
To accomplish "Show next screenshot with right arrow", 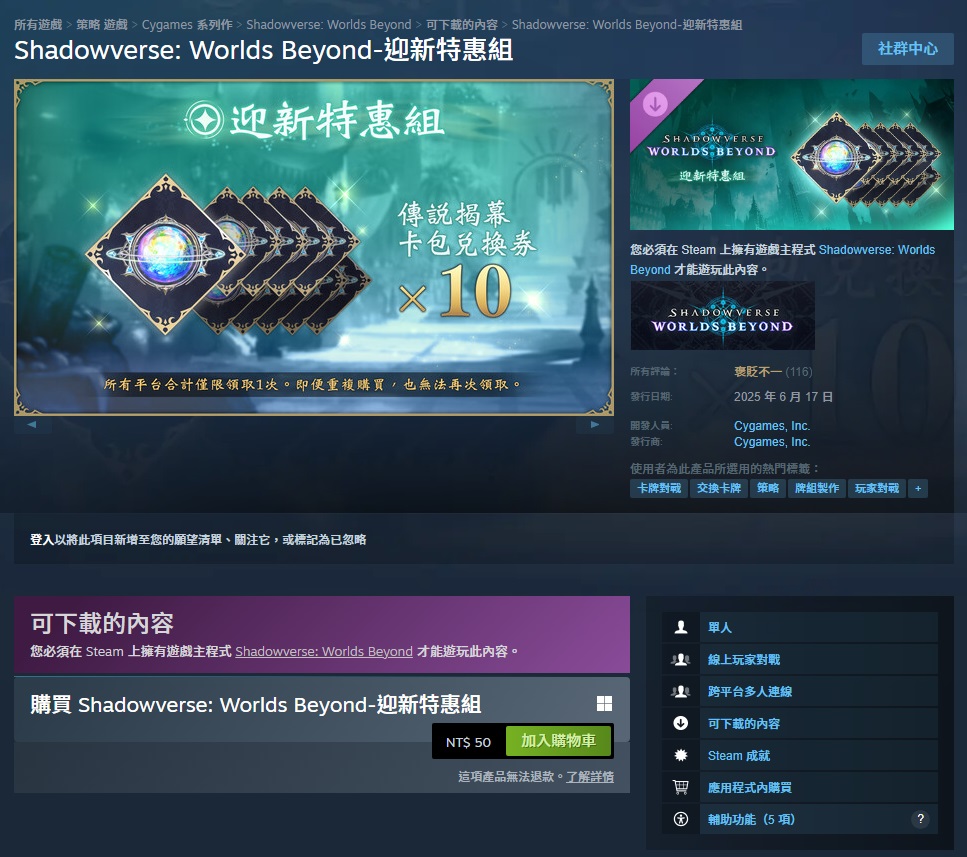I will coord(595,424).
